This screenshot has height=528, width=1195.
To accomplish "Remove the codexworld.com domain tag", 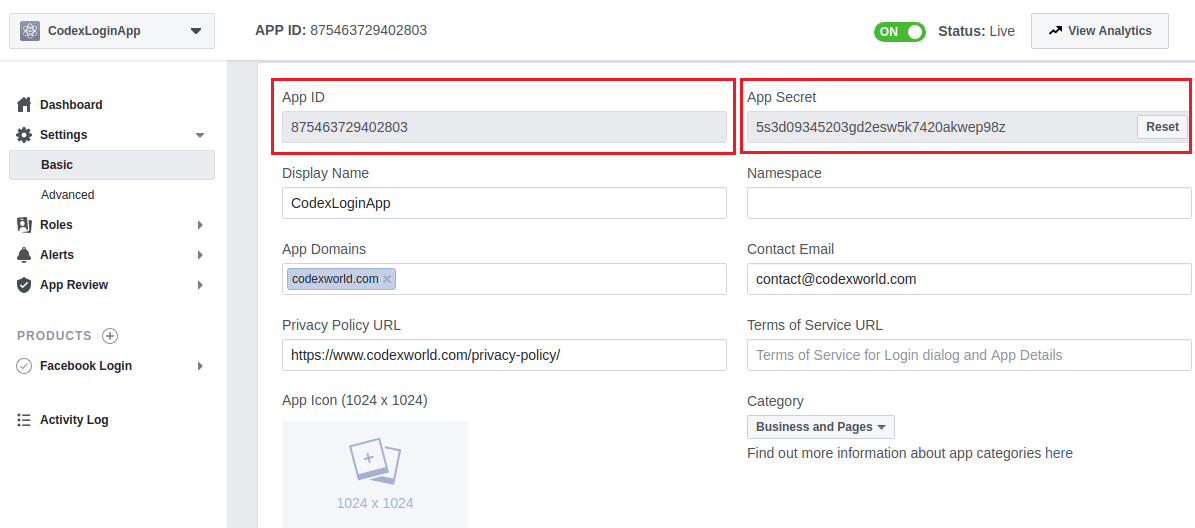I will (387, 279).
